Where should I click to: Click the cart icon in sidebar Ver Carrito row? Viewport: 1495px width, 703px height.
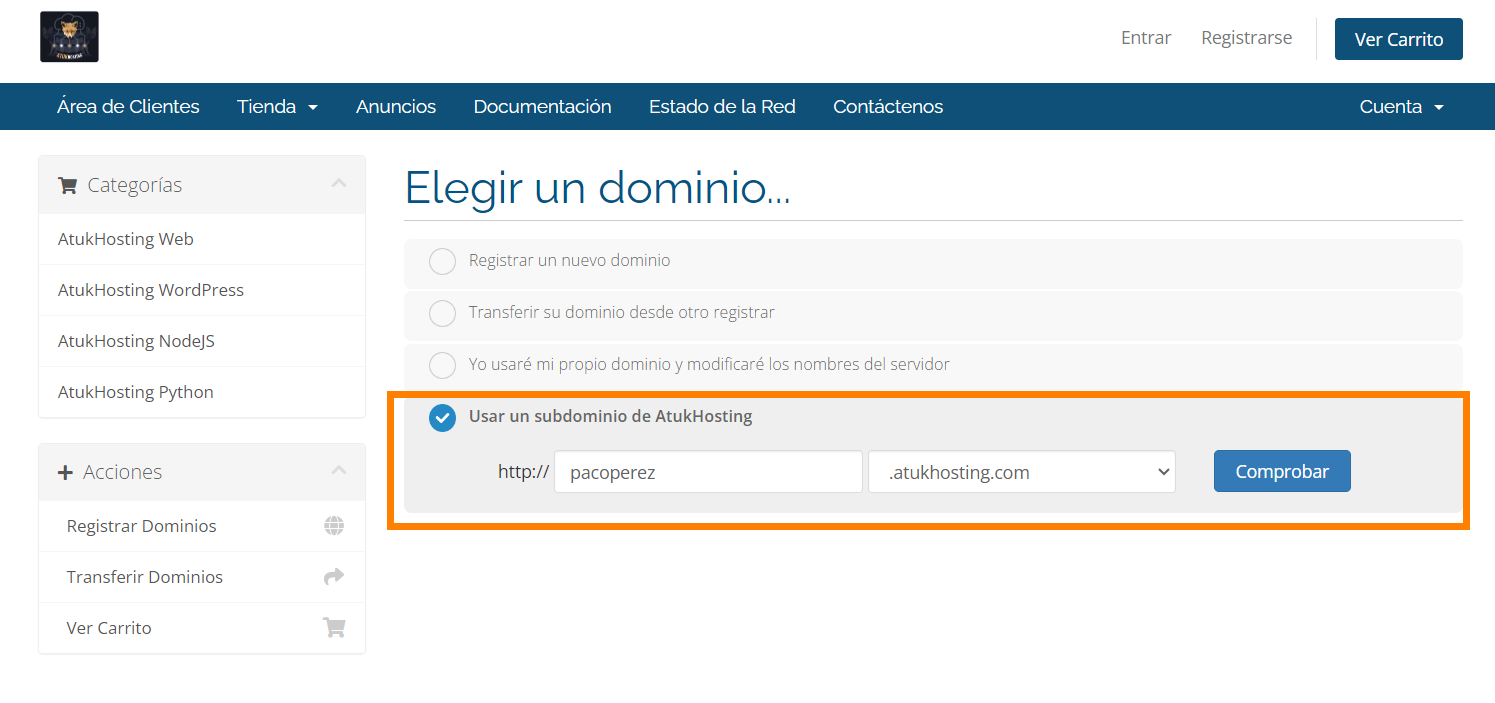(334, 628)
